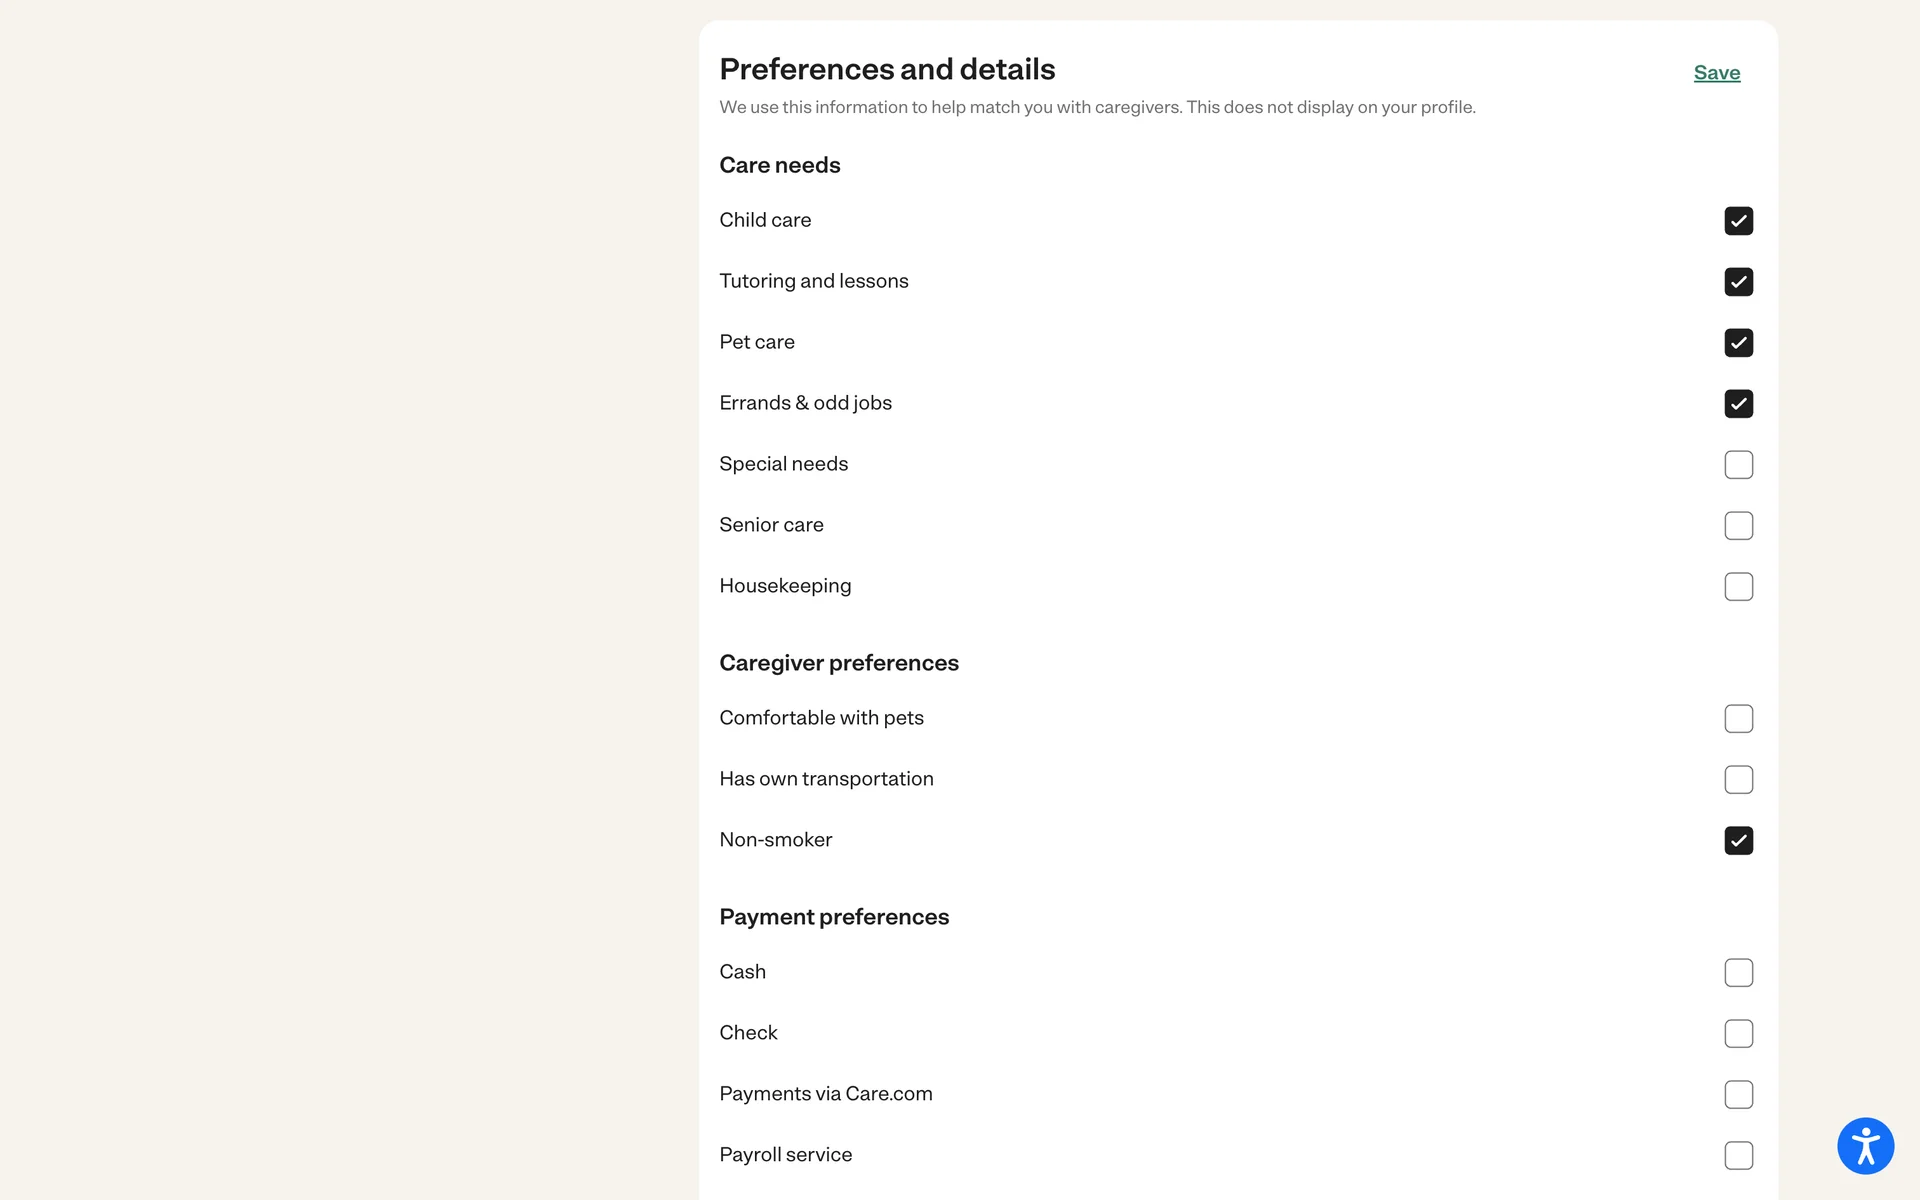Image resolution: width=1920 pixels, height=1200 pixels.
Task: Click the Save link
Action: 1716,73
